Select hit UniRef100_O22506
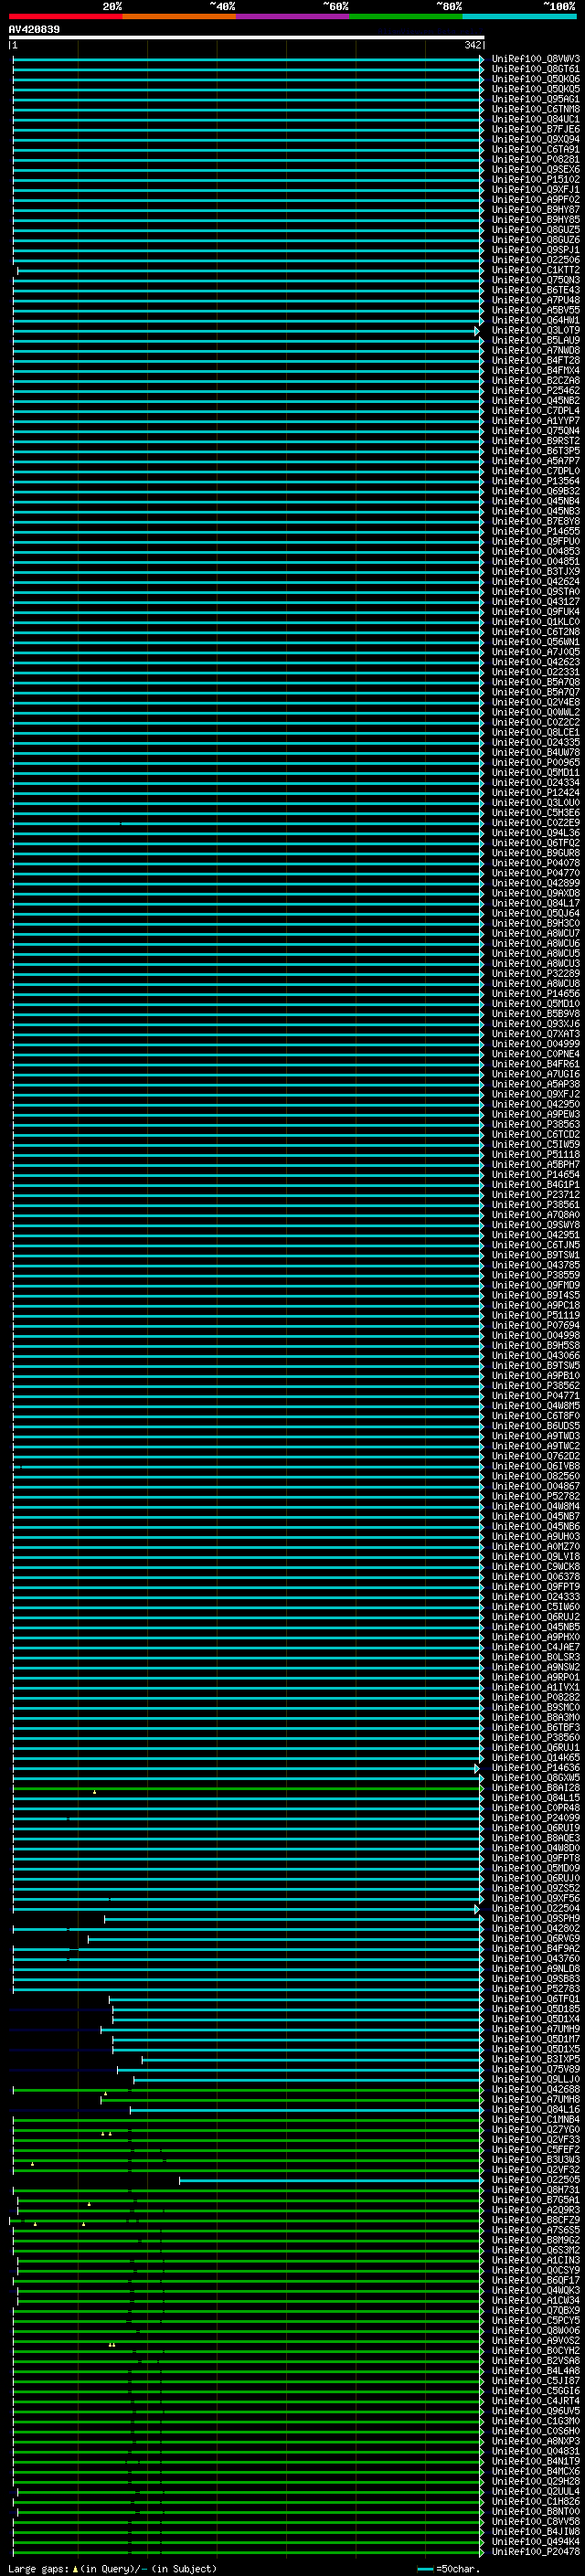This screenshot has width=585, height=2576. point(535,260)
